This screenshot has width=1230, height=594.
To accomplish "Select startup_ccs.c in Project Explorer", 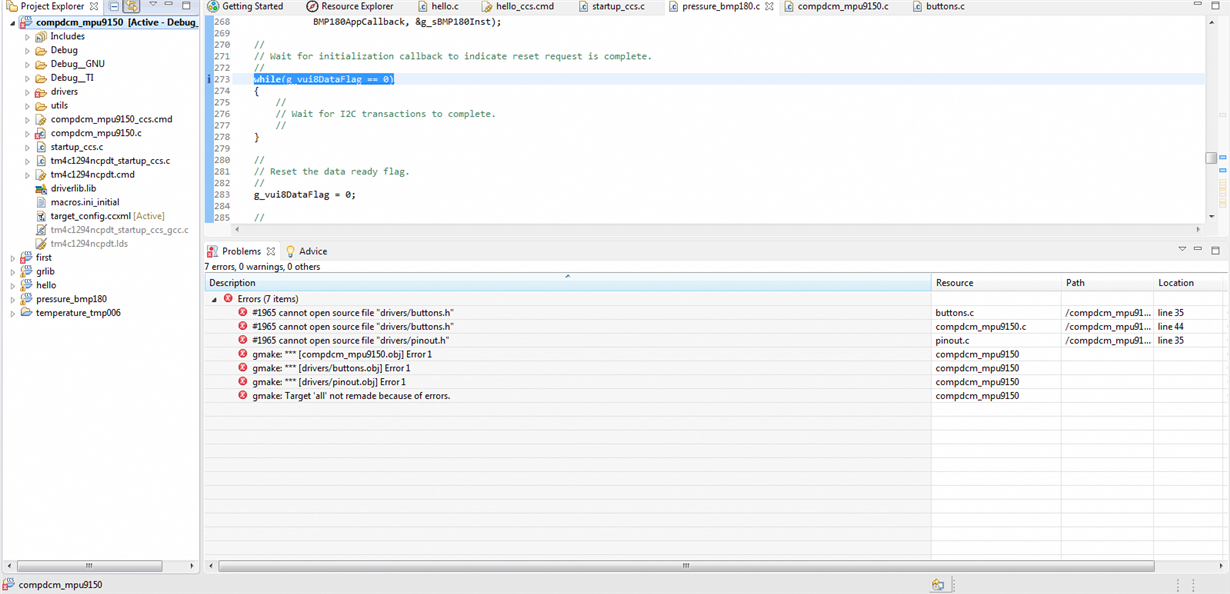I will [77, 147].
